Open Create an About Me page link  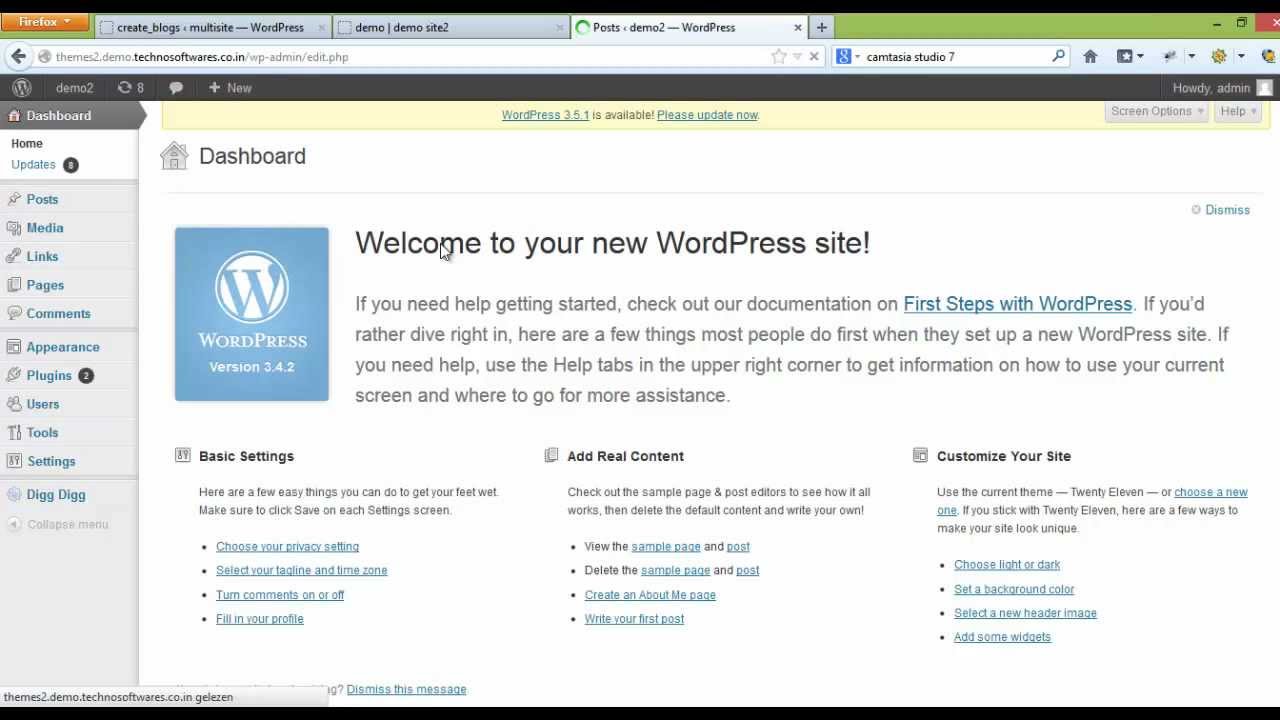pyautogui.click(x=650, y=595)
